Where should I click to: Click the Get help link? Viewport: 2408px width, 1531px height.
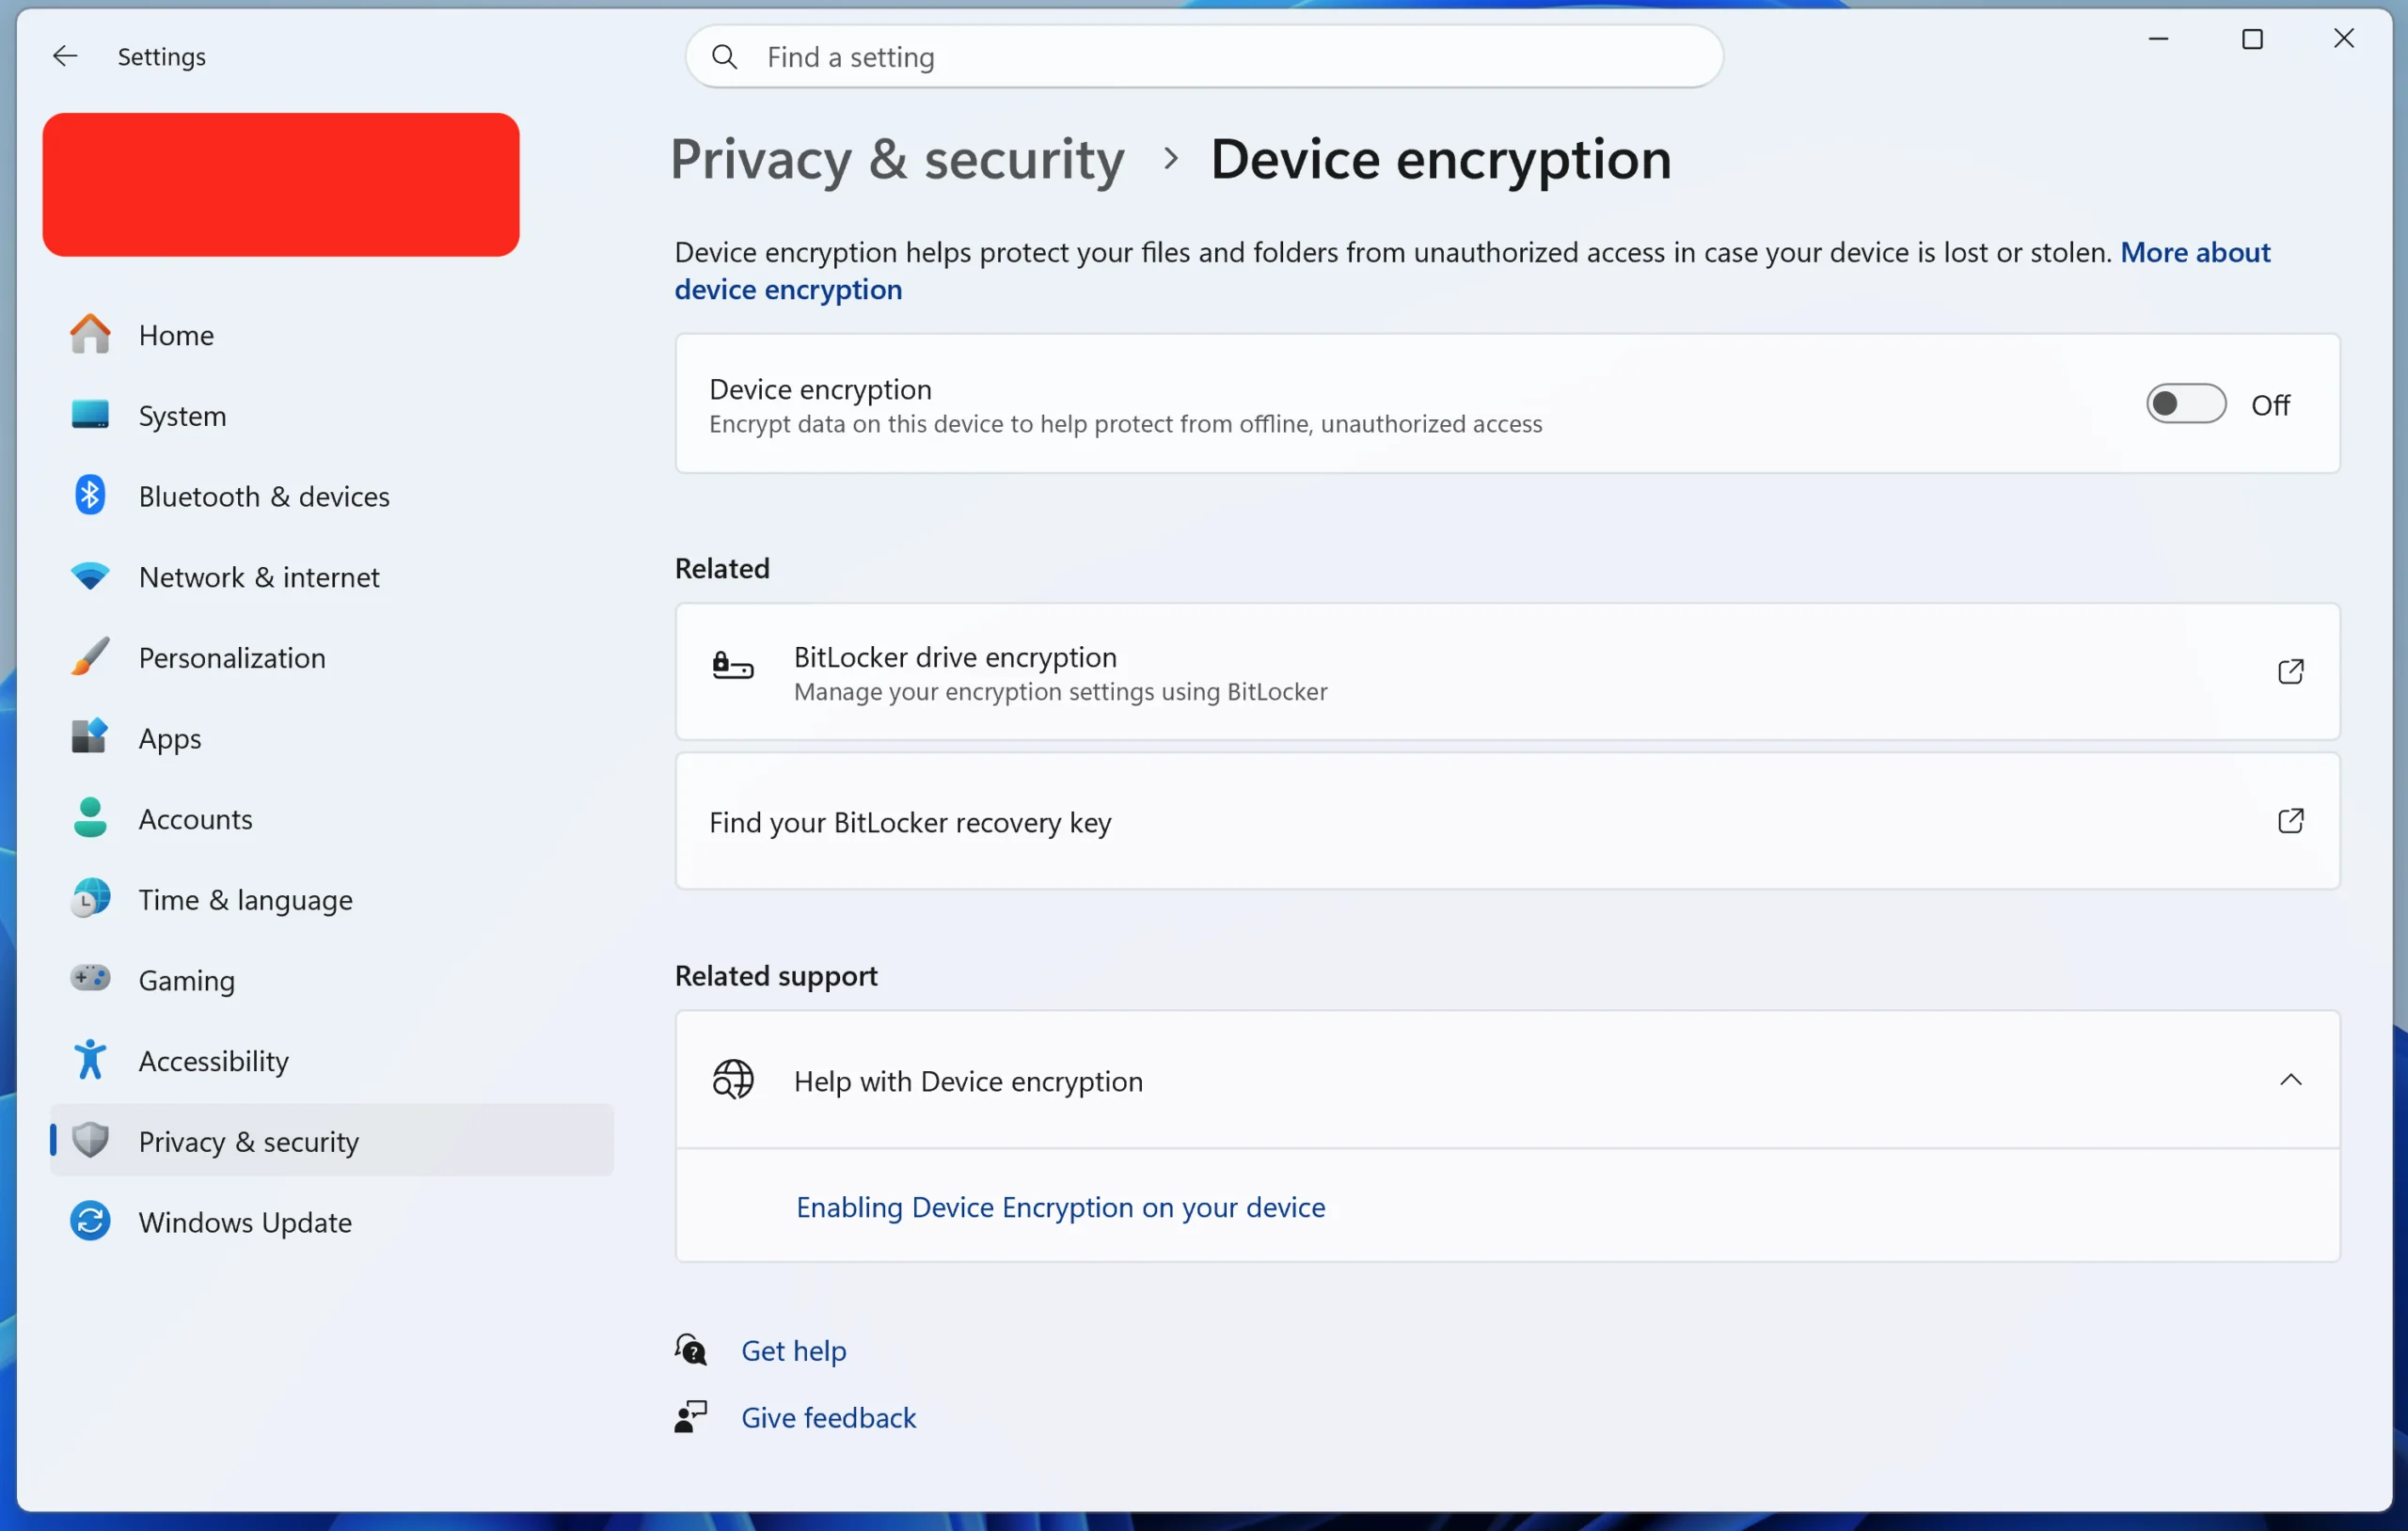pos(794,1350)
